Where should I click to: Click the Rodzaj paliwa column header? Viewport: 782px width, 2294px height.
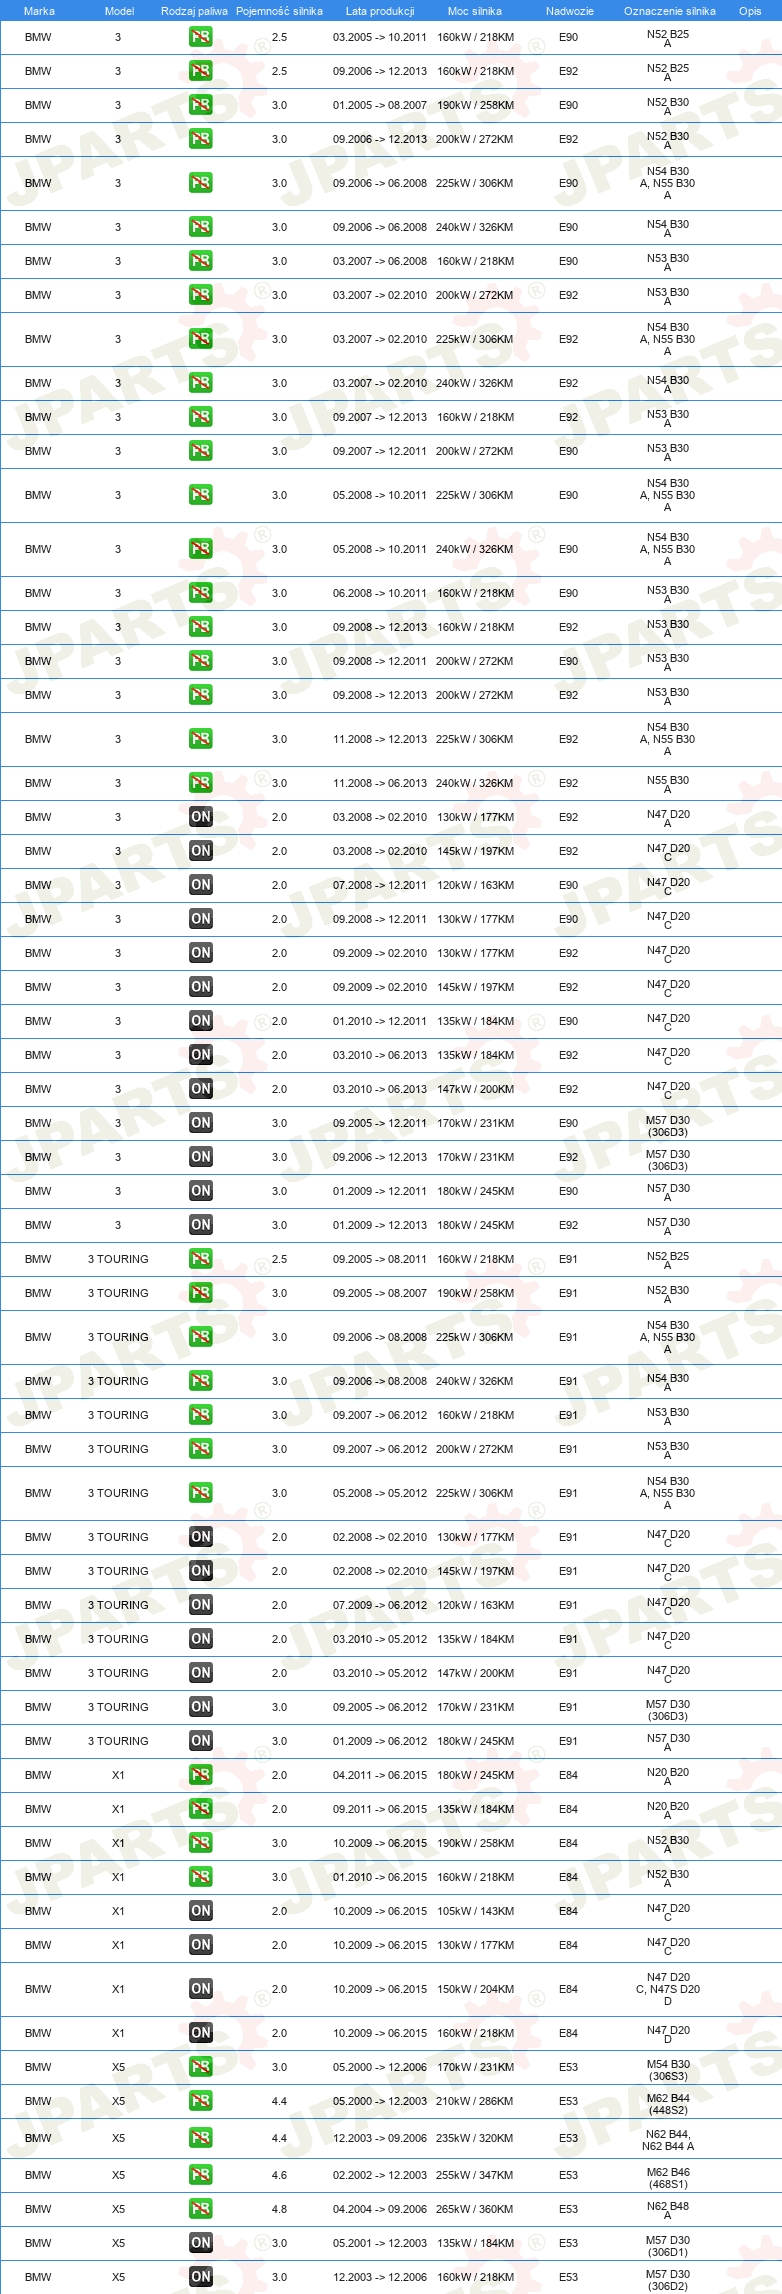(x=194, y=11)
